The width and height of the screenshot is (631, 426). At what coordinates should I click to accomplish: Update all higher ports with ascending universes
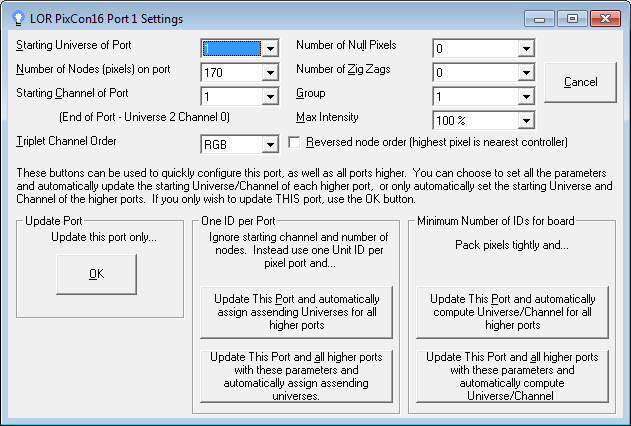tap(297, 375)
